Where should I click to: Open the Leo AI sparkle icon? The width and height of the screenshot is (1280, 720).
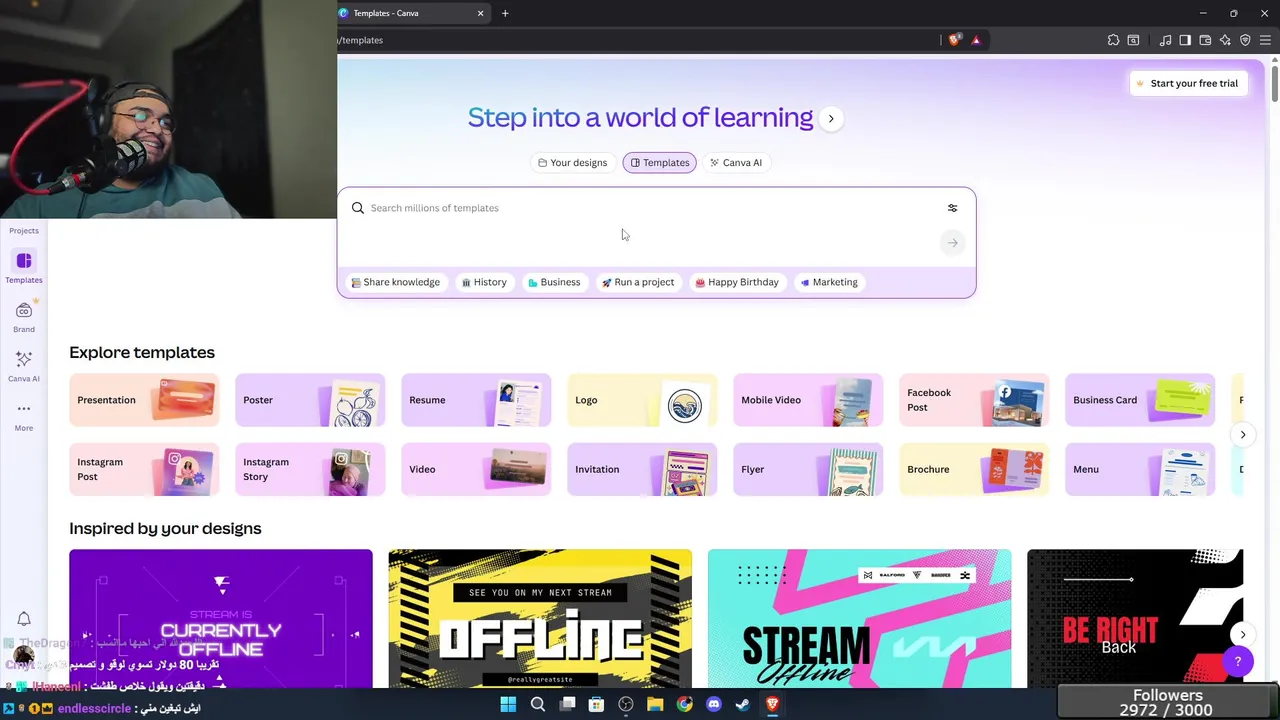pyautogui.click(x=1225, y=40)
